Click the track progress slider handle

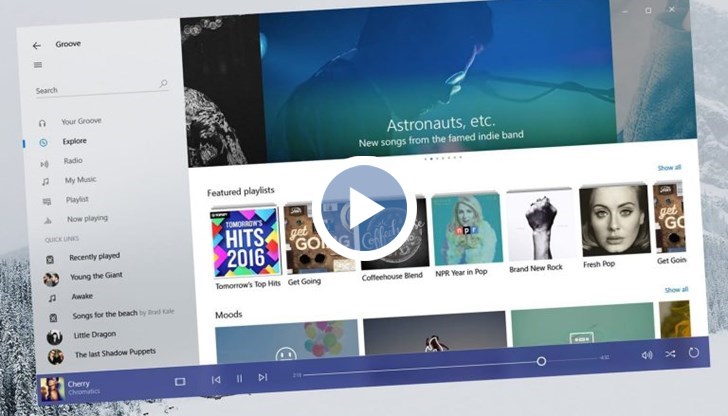tap(541, 361)
